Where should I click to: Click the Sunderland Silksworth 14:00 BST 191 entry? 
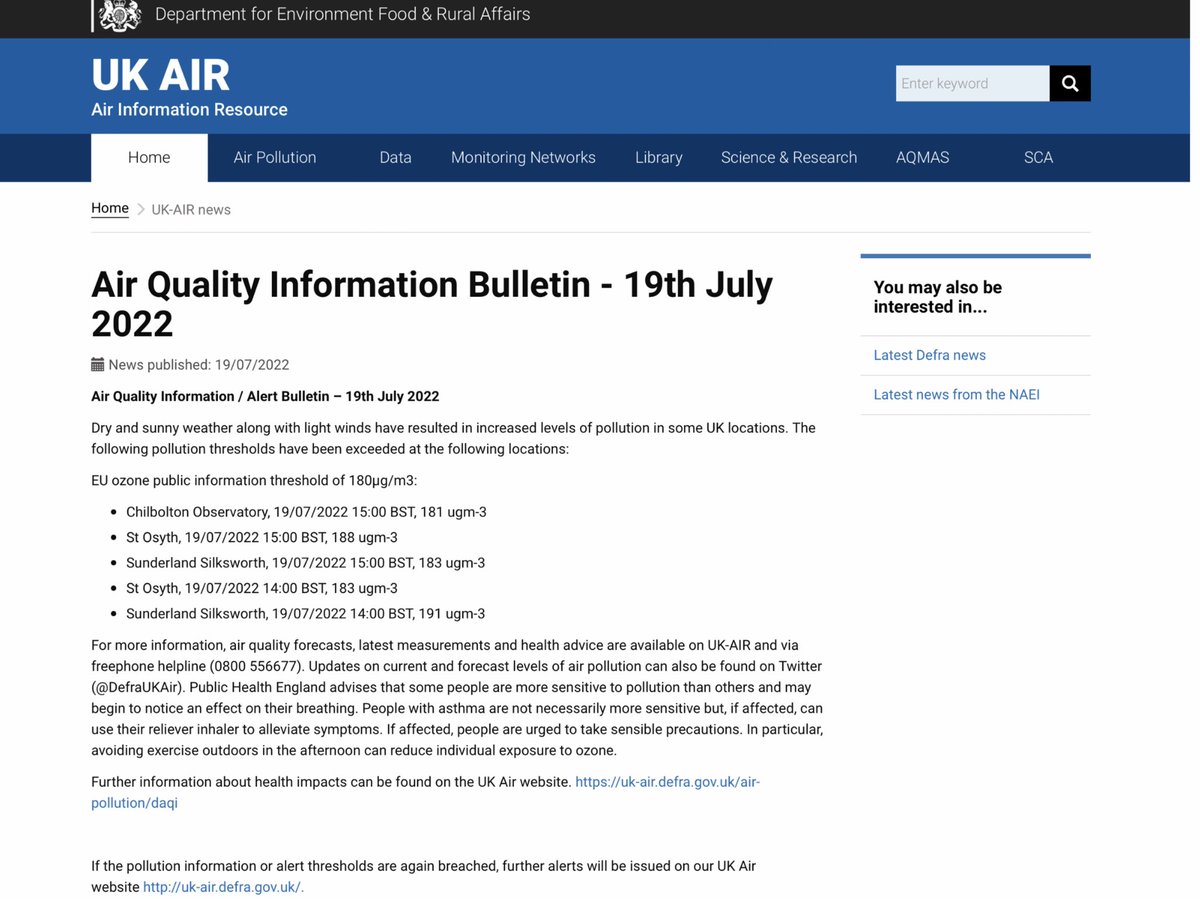305,614
